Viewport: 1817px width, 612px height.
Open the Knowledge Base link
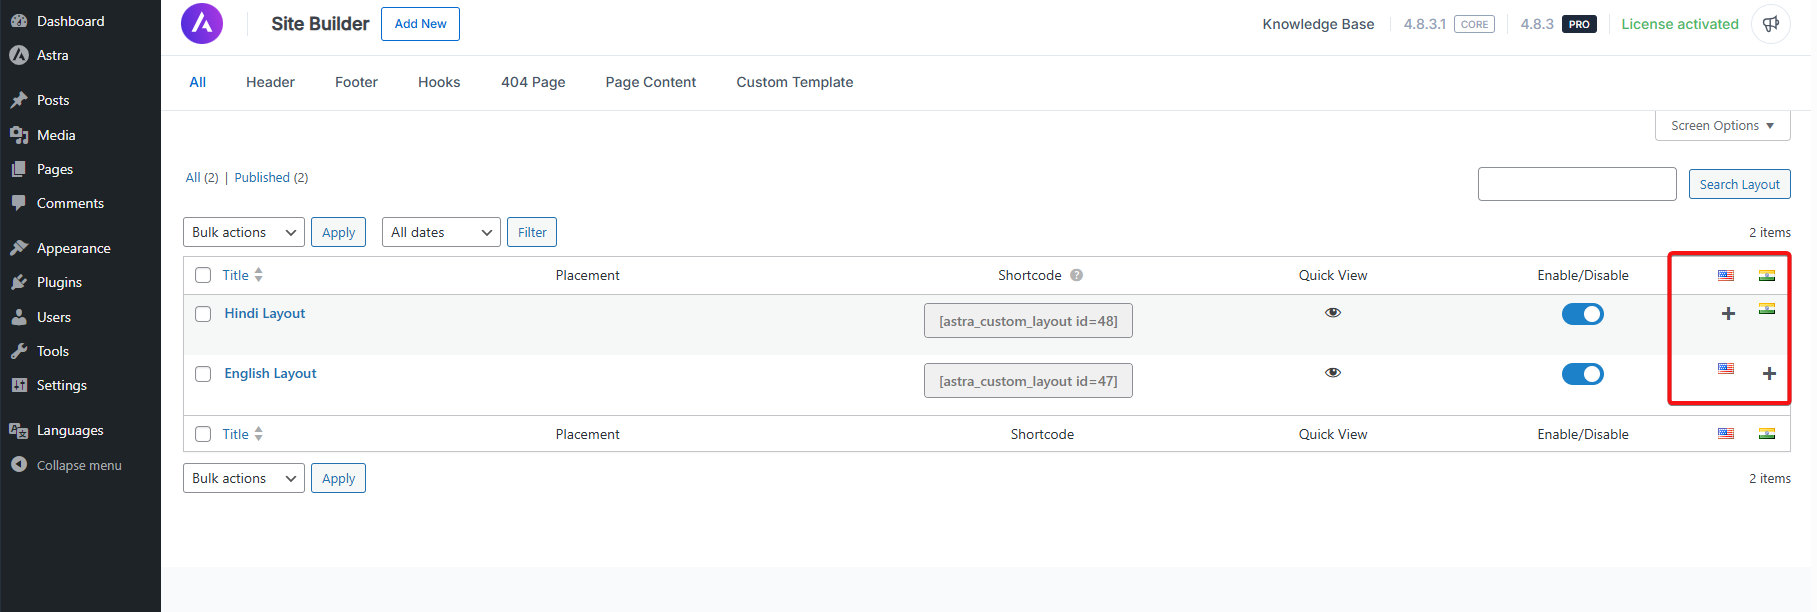[1317, 24]
